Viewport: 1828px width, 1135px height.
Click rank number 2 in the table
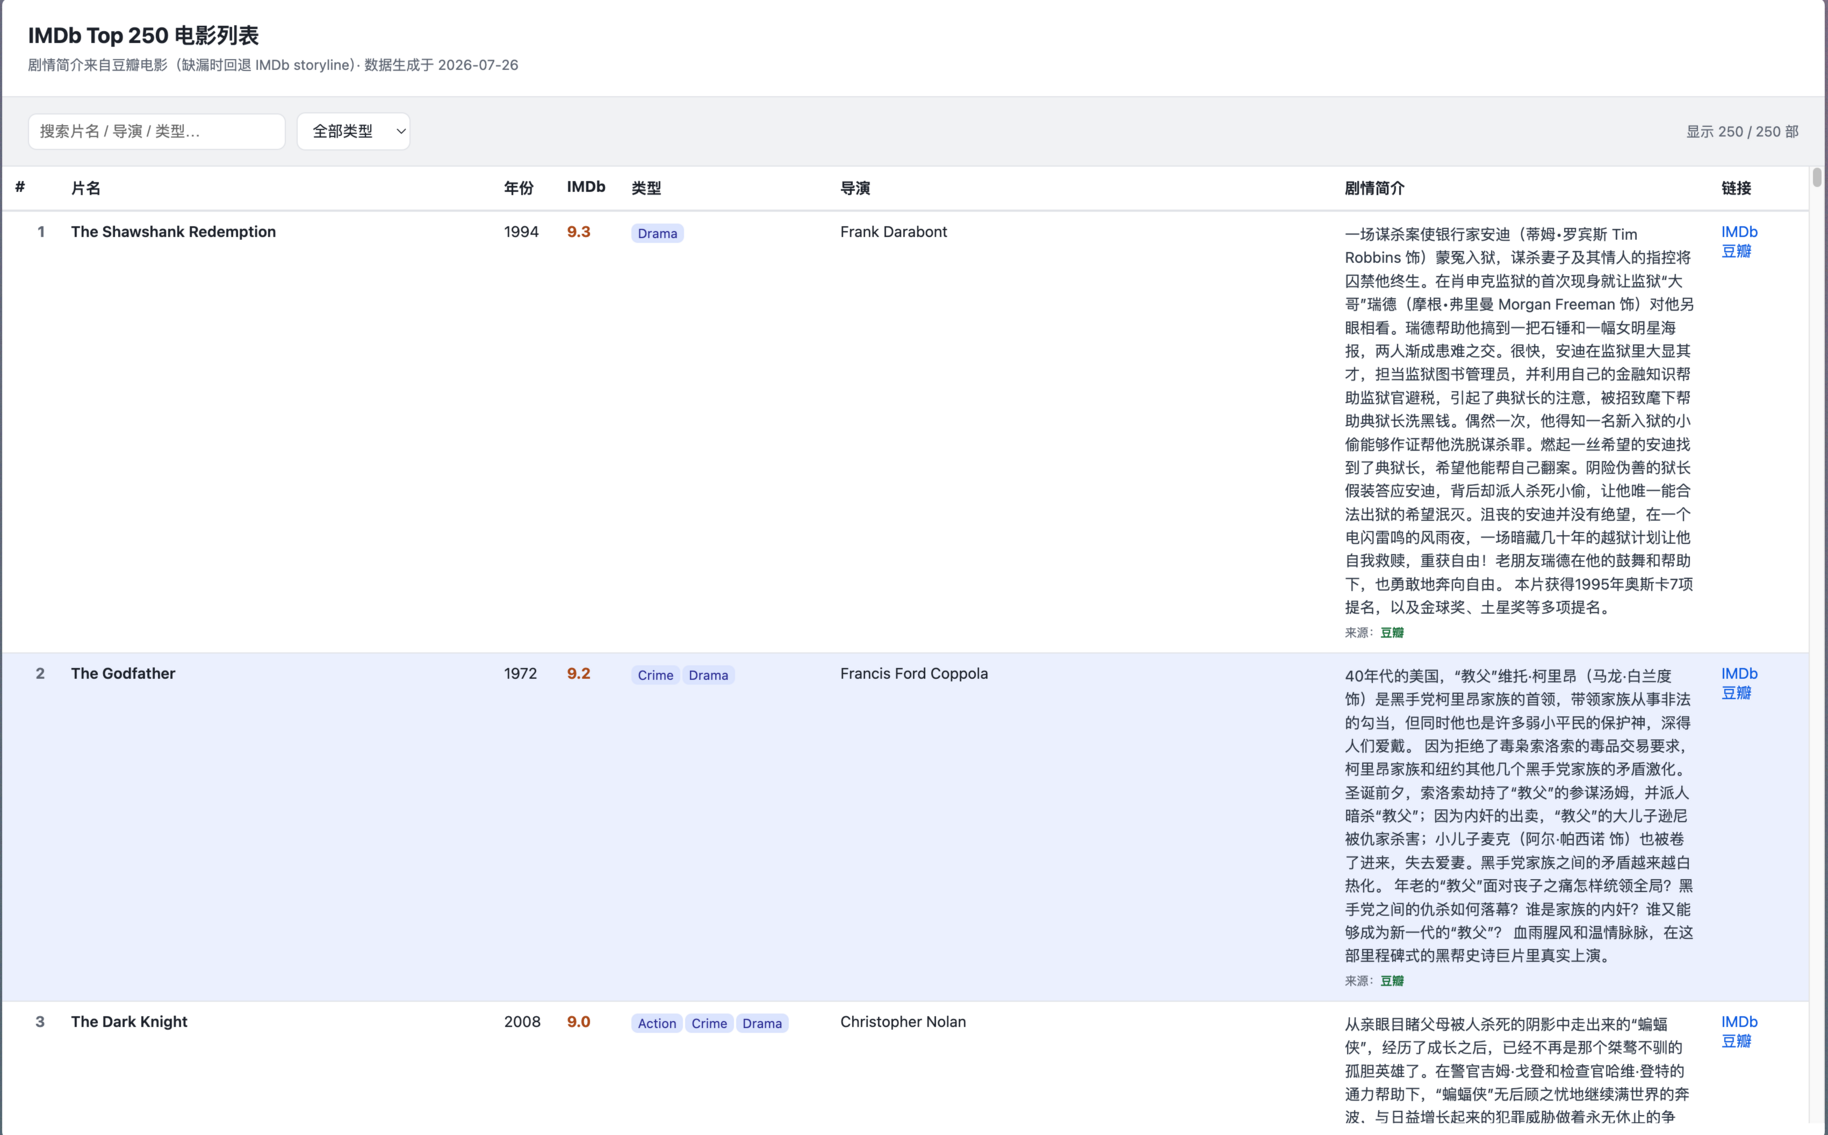pyautogui.click(x=40, y=674)
